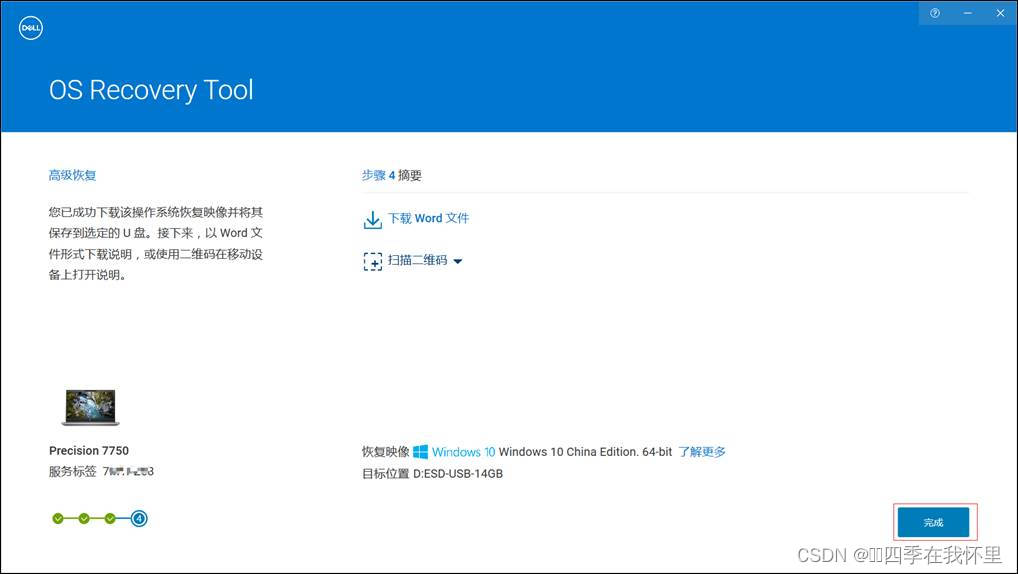Click the 目标位置 D:ESD-USB-14GB text

point(432,473)
